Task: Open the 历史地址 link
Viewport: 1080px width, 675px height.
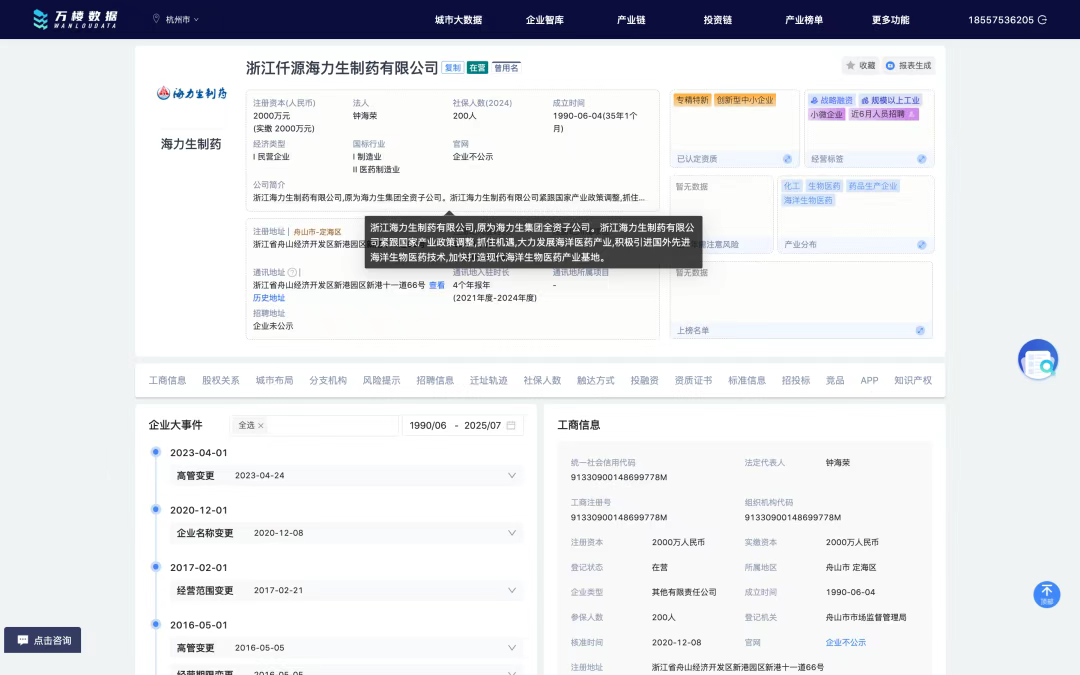Action: coord(269,298)
